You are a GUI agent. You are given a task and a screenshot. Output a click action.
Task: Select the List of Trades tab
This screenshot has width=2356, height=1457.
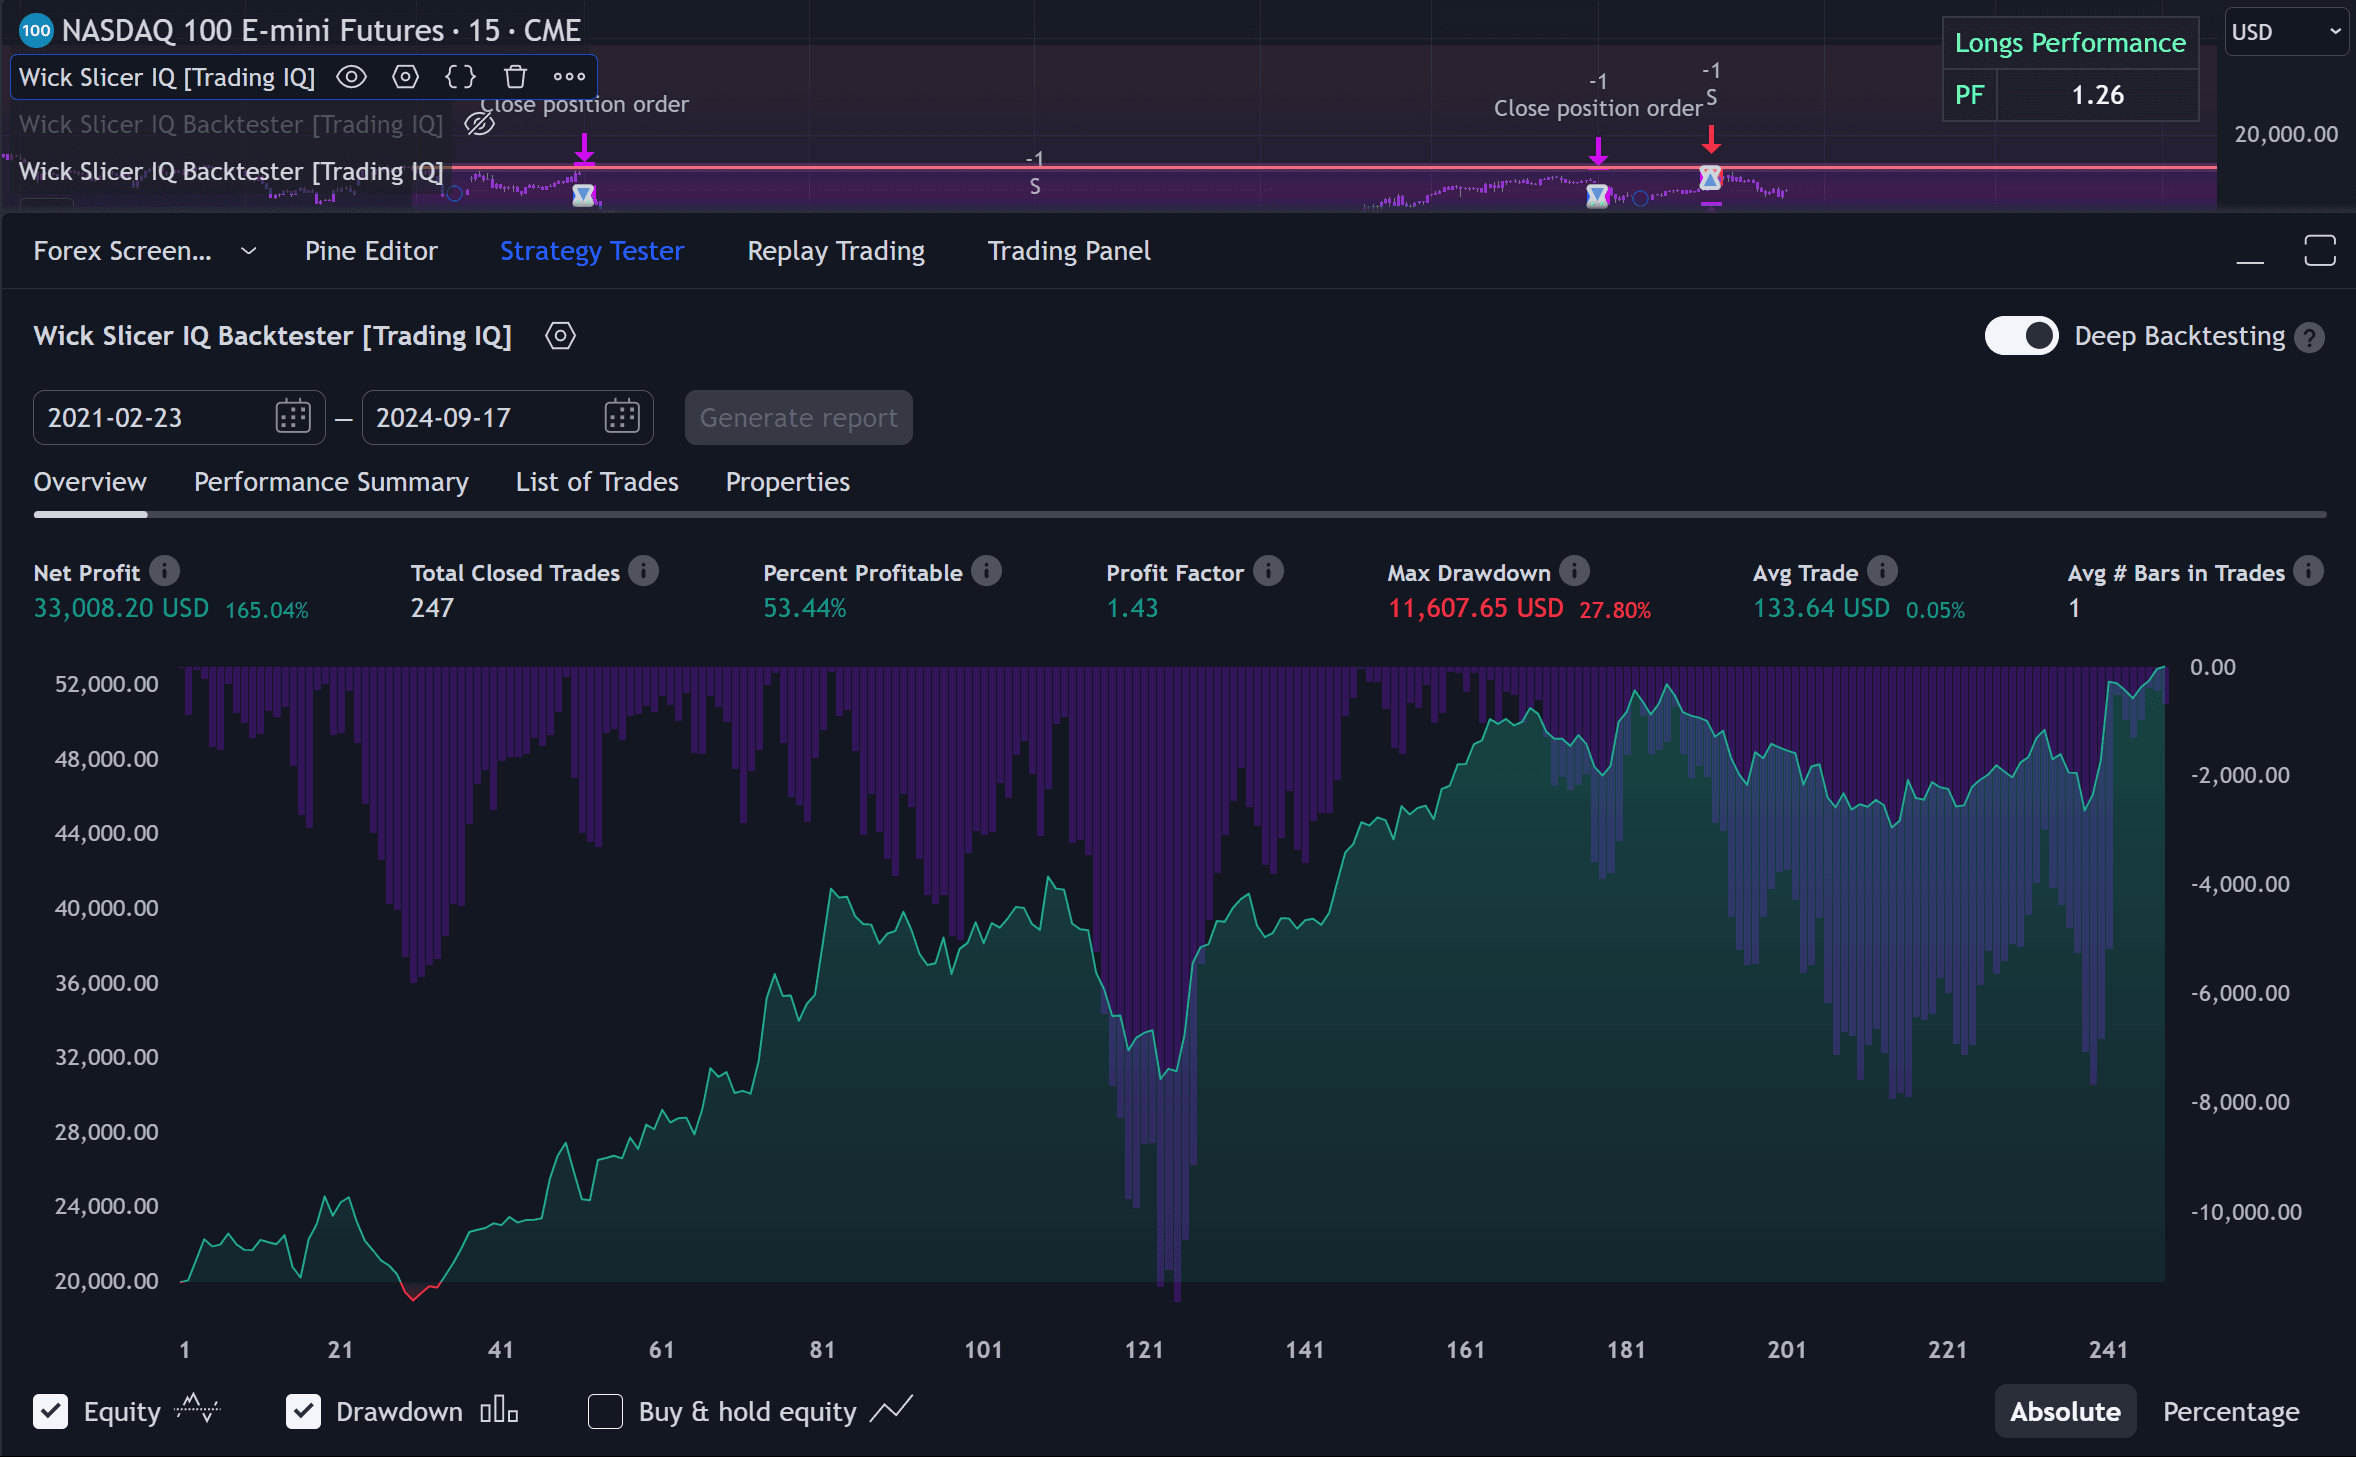coord(597,482)
